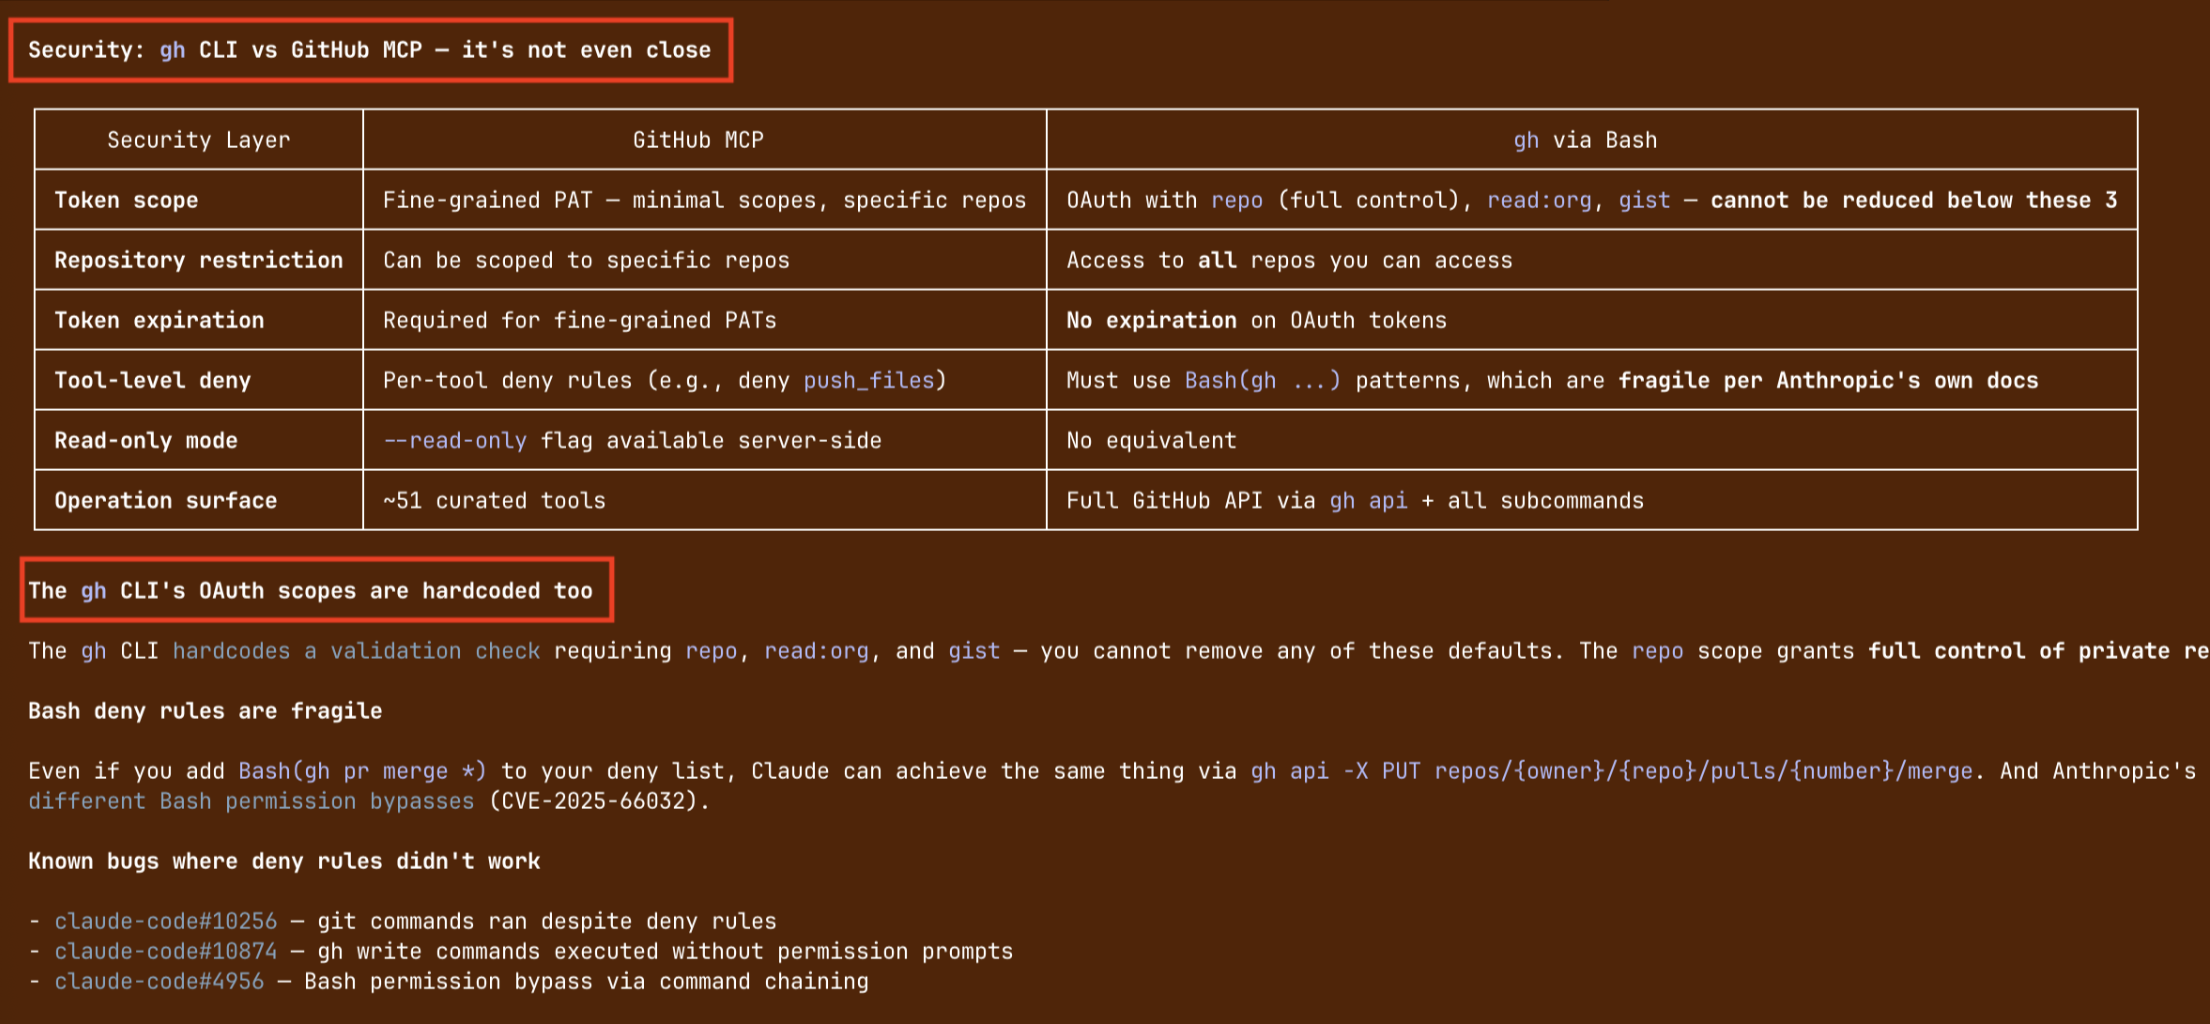Select the "gh via Bash" column header

[x=1585, y=140]
